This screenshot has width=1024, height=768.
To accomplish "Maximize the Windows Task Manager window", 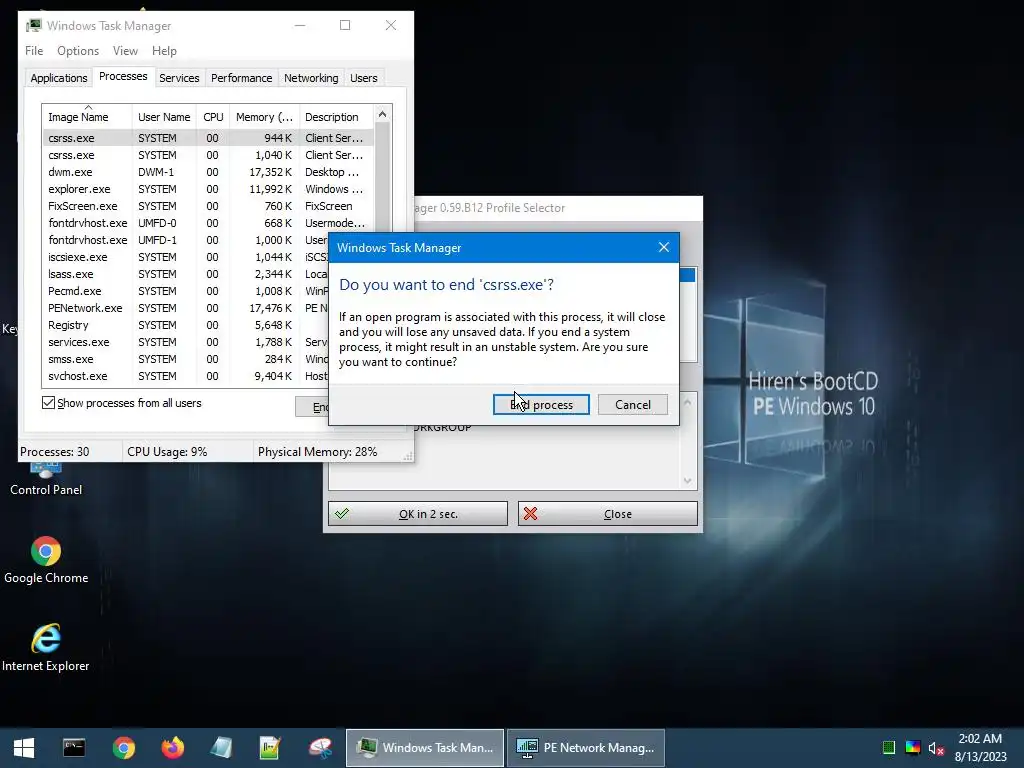I will point(345,25).
